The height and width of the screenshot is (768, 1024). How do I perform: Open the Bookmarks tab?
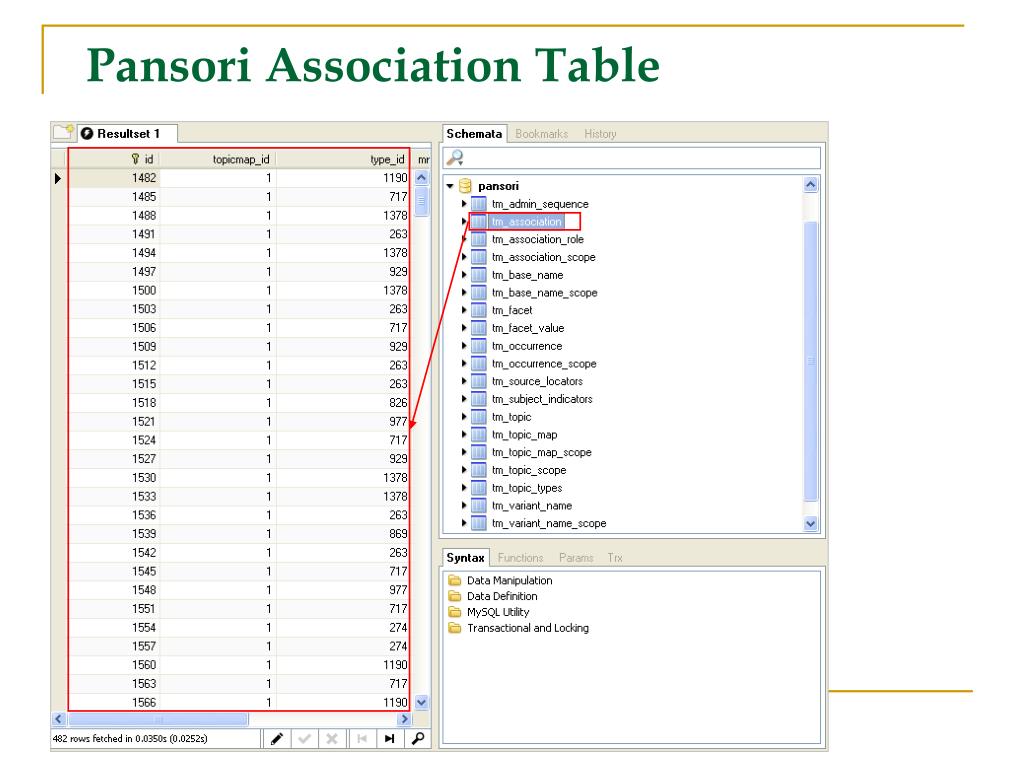point(541,134)
